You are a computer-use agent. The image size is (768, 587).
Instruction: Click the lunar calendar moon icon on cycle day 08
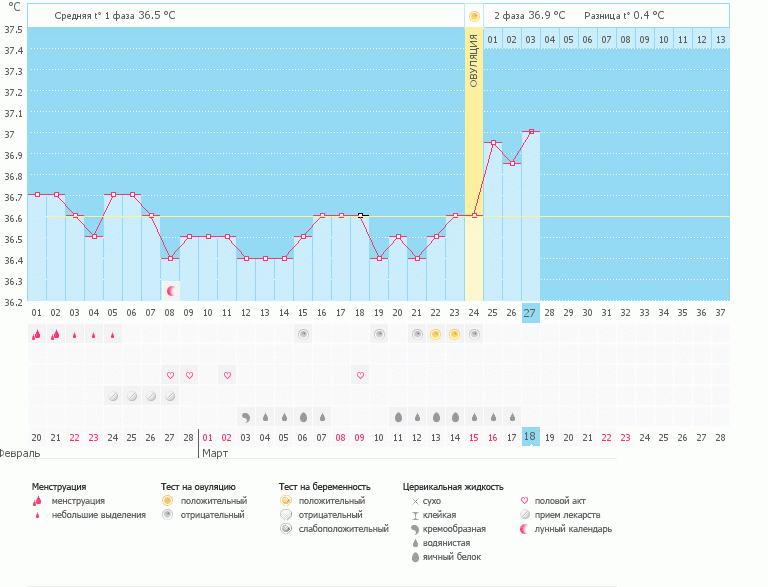171,291
